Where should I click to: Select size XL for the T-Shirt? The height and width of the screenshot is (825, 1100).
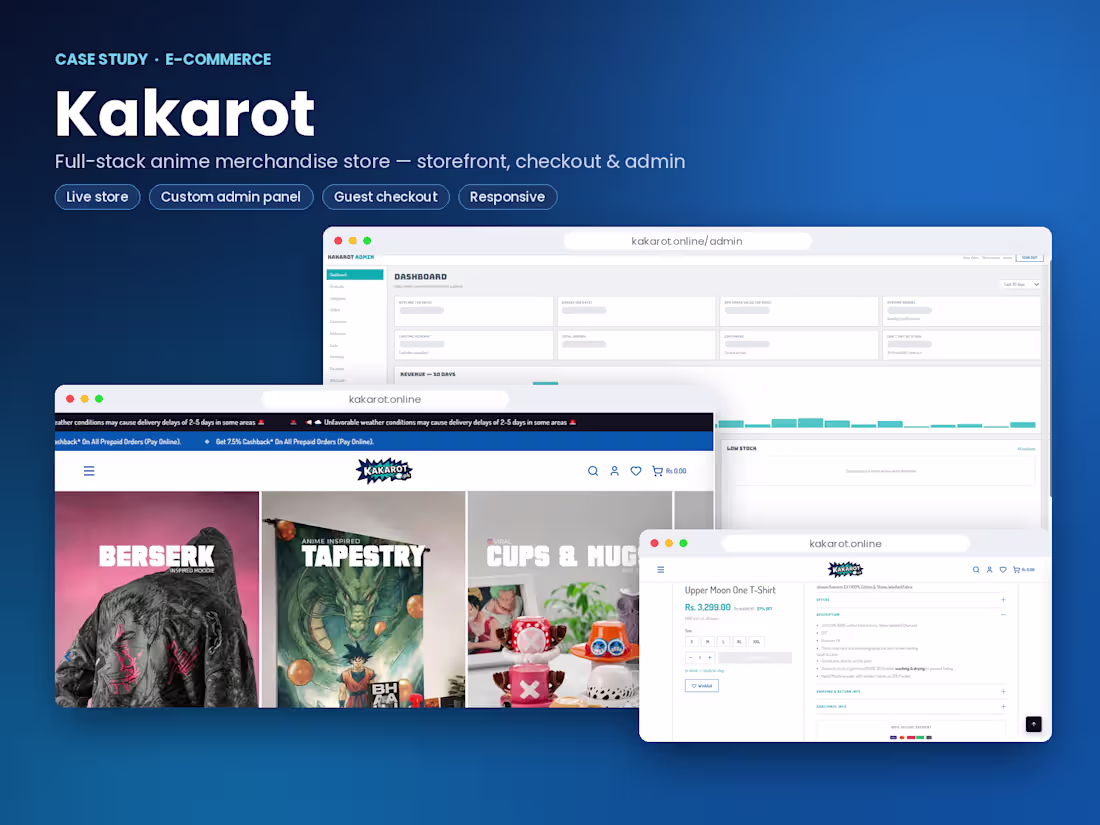tap(739, 642)
